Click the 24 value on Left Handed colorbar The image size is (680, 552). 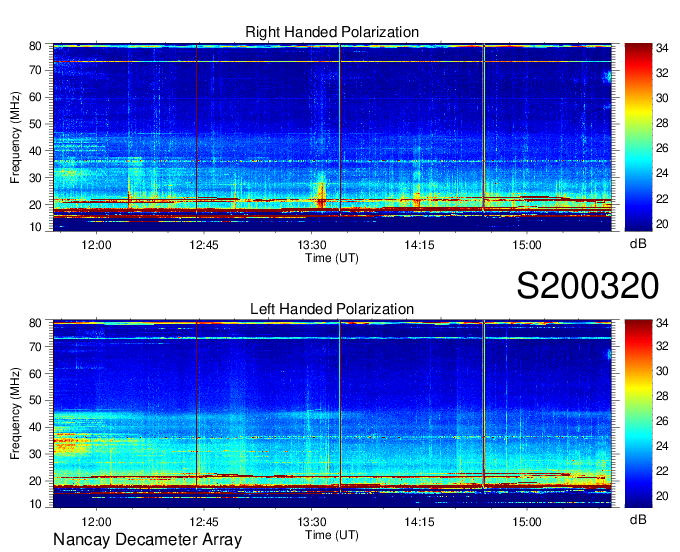point(662,446)
